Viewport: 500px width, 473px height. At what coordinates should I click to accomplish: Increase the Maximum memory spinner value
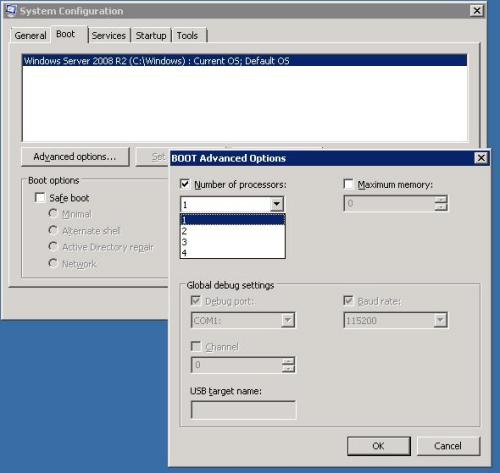(x=441, y=199)
